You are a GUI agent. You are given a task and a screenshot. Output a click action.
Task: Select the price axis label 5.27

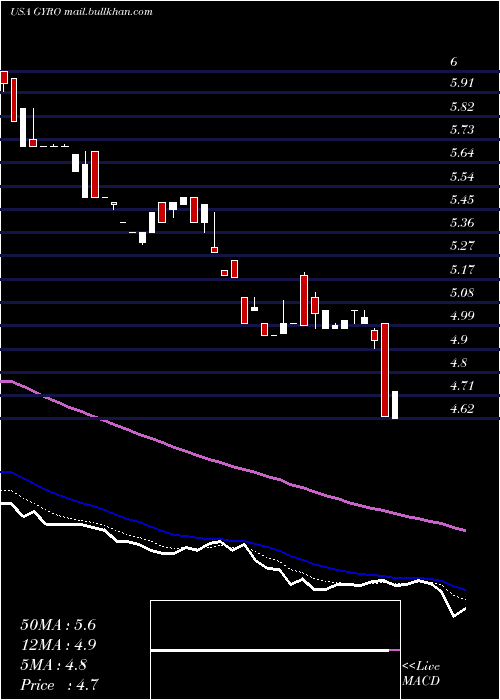tap(462, 246)
